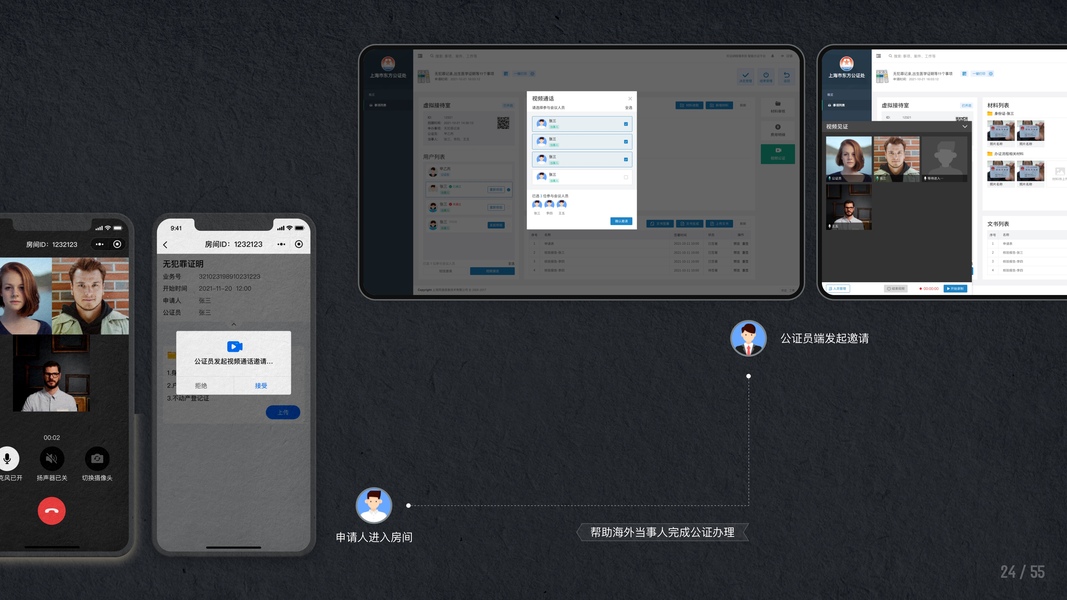The height and width of the screenshot is (600, 1067).
Task: Click the notary woman video tile in 视频见证
Action: click(x=849, y=159)
